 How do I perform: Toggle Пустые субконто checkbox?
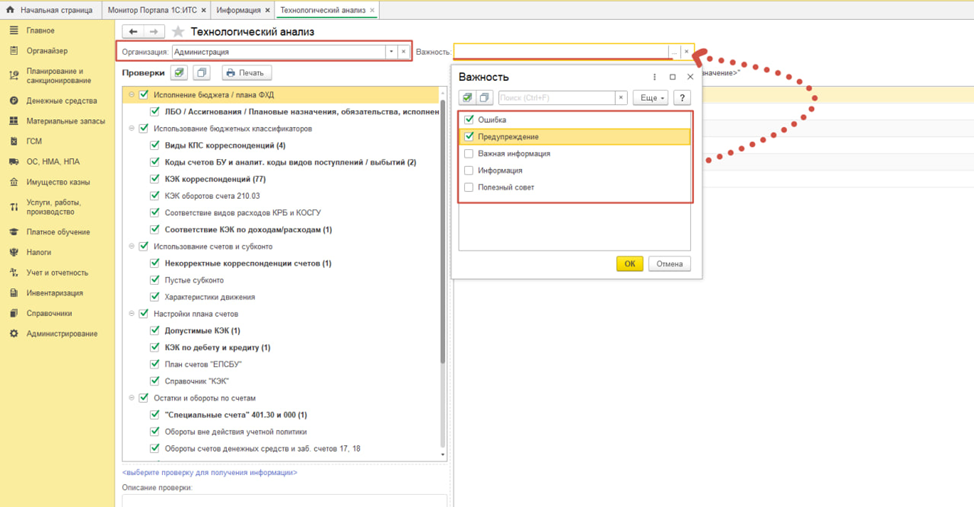coord(155,280)
